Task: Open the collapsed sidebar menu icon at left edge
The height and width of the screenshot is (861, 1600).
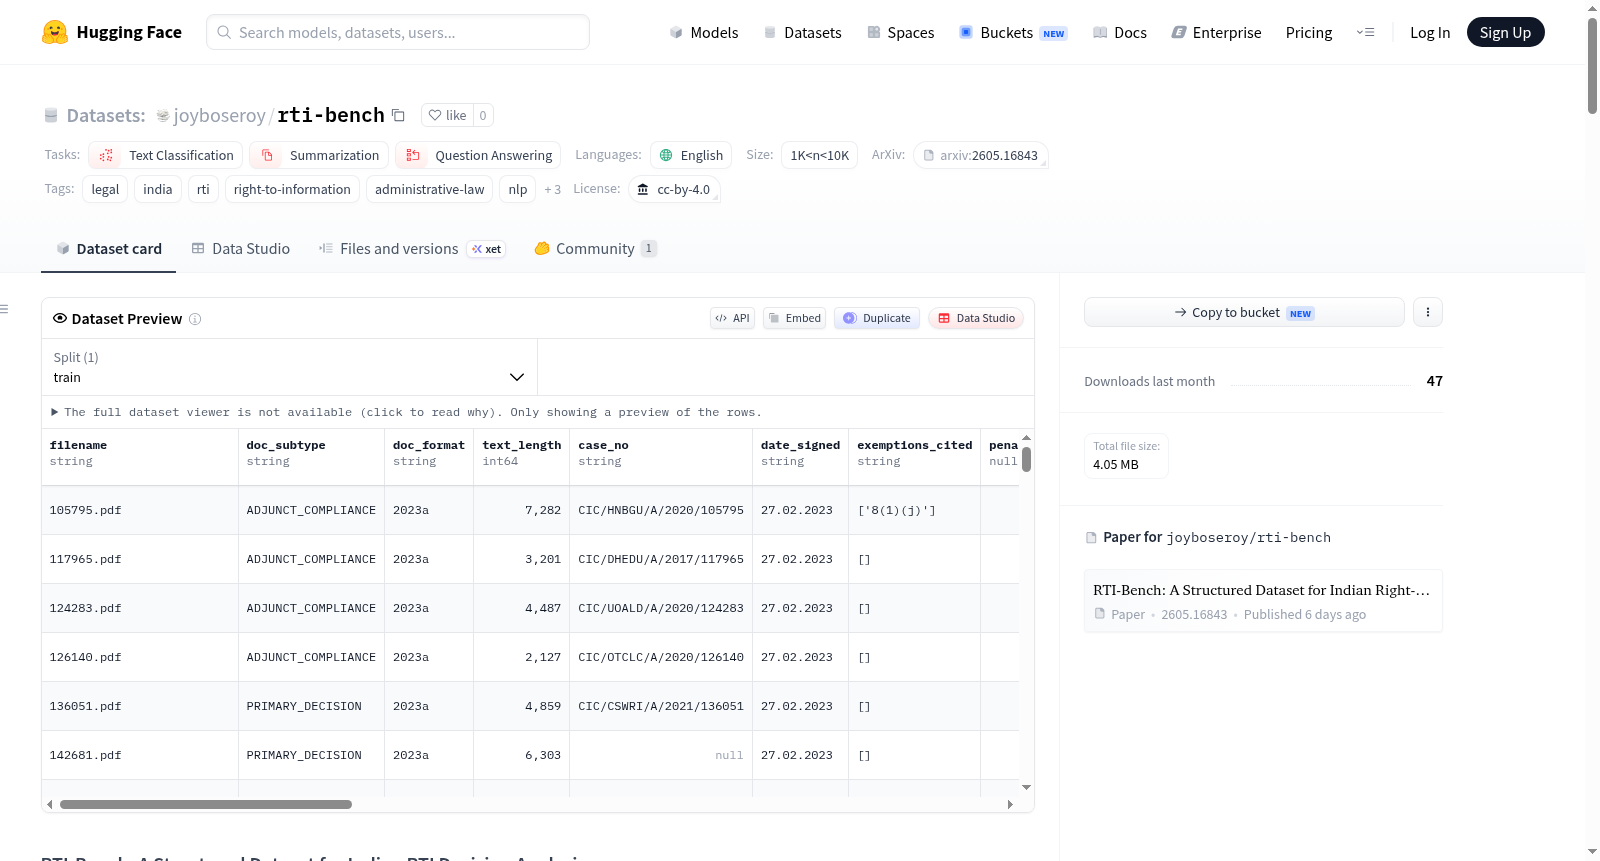Action: coord(4,309)
